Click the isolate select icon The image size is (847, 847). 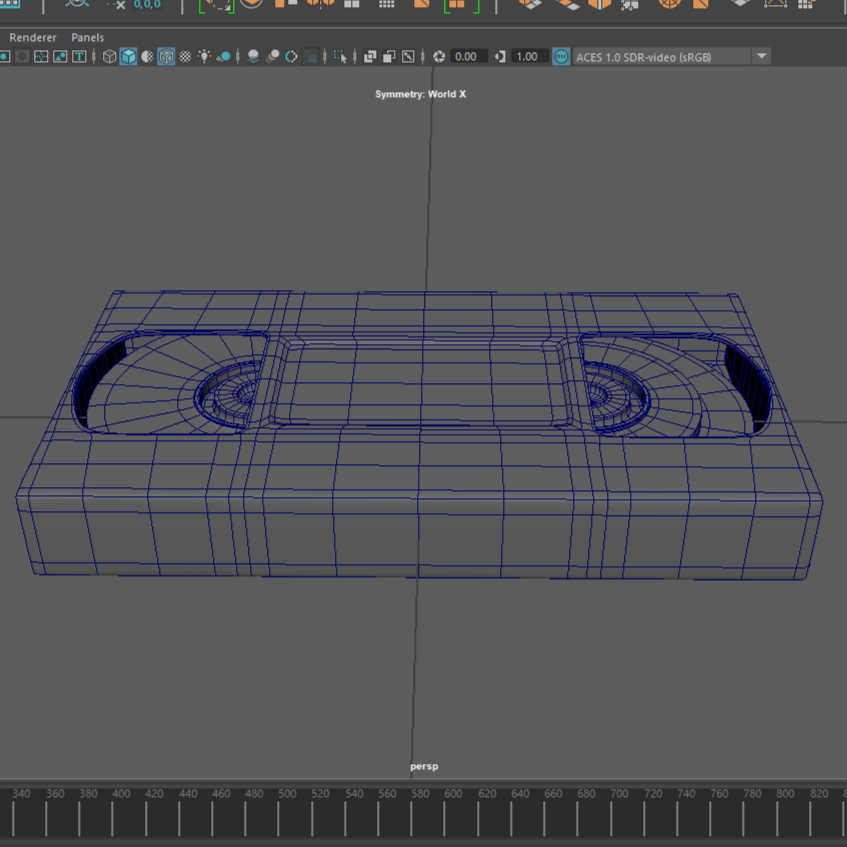click(340, 57)
